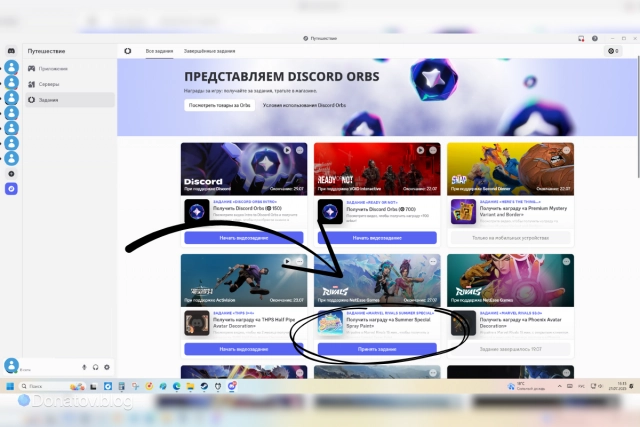The width and height of the screenshot is (640, 427).
Task: Click Ready or Not banner image
Action: 377,169
